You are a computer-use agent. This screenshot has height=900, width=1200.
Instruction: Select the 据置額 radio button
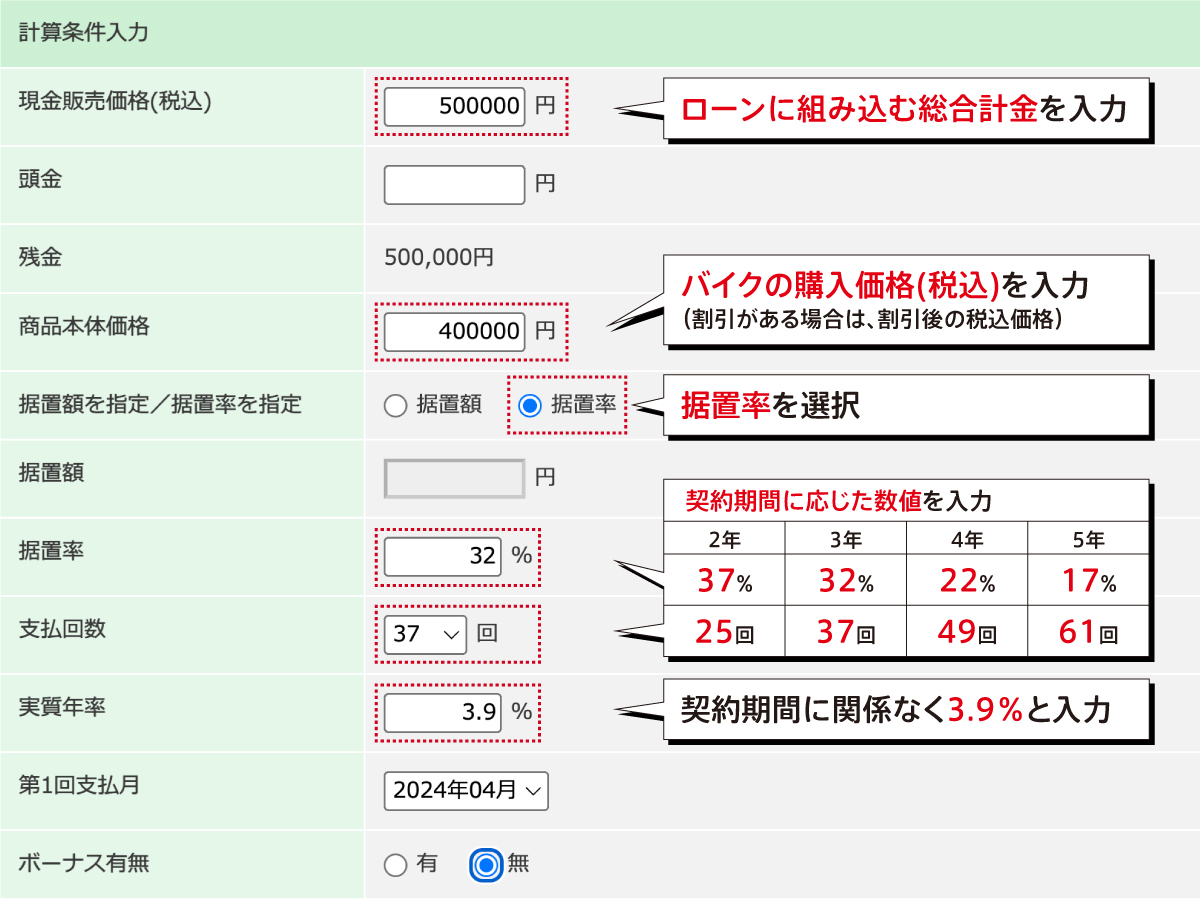(x=396, y=405)
